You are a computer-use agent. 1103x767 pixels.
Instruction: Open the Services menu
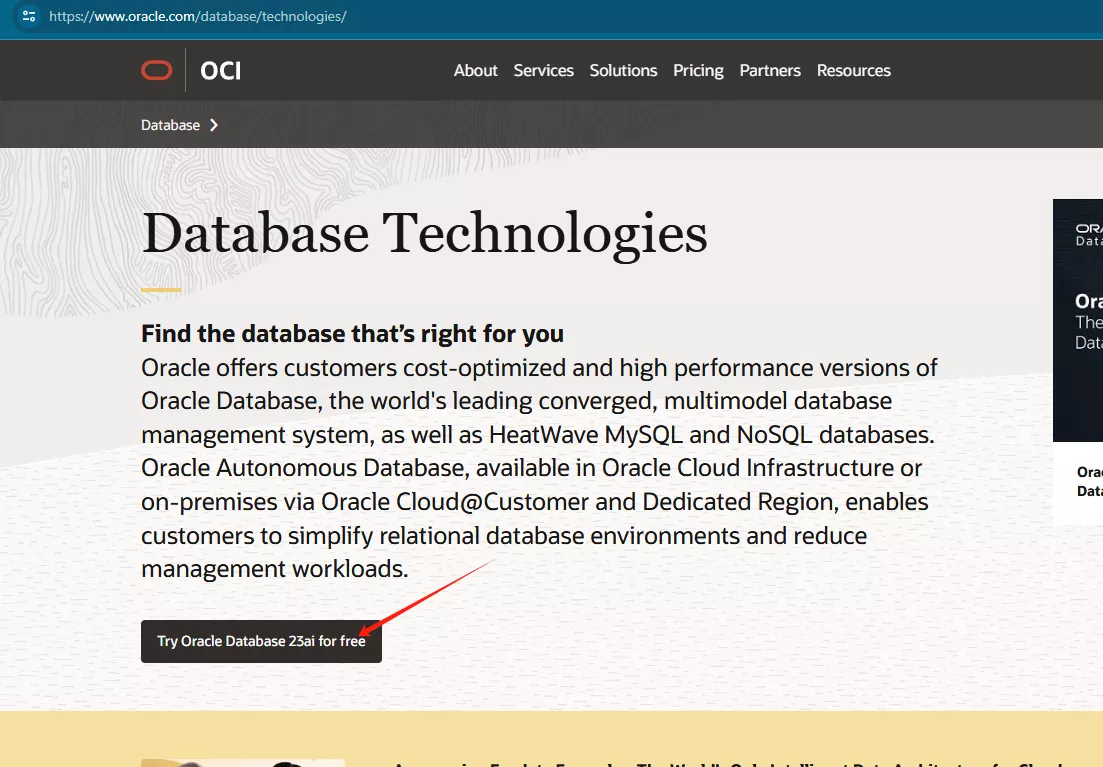click(x=543, y=70)
